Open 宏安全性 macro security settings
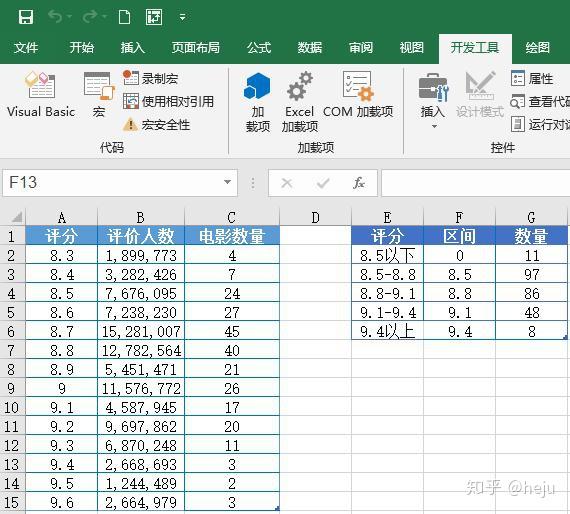Viewport: 570px width, 514px height. (156, 125)
